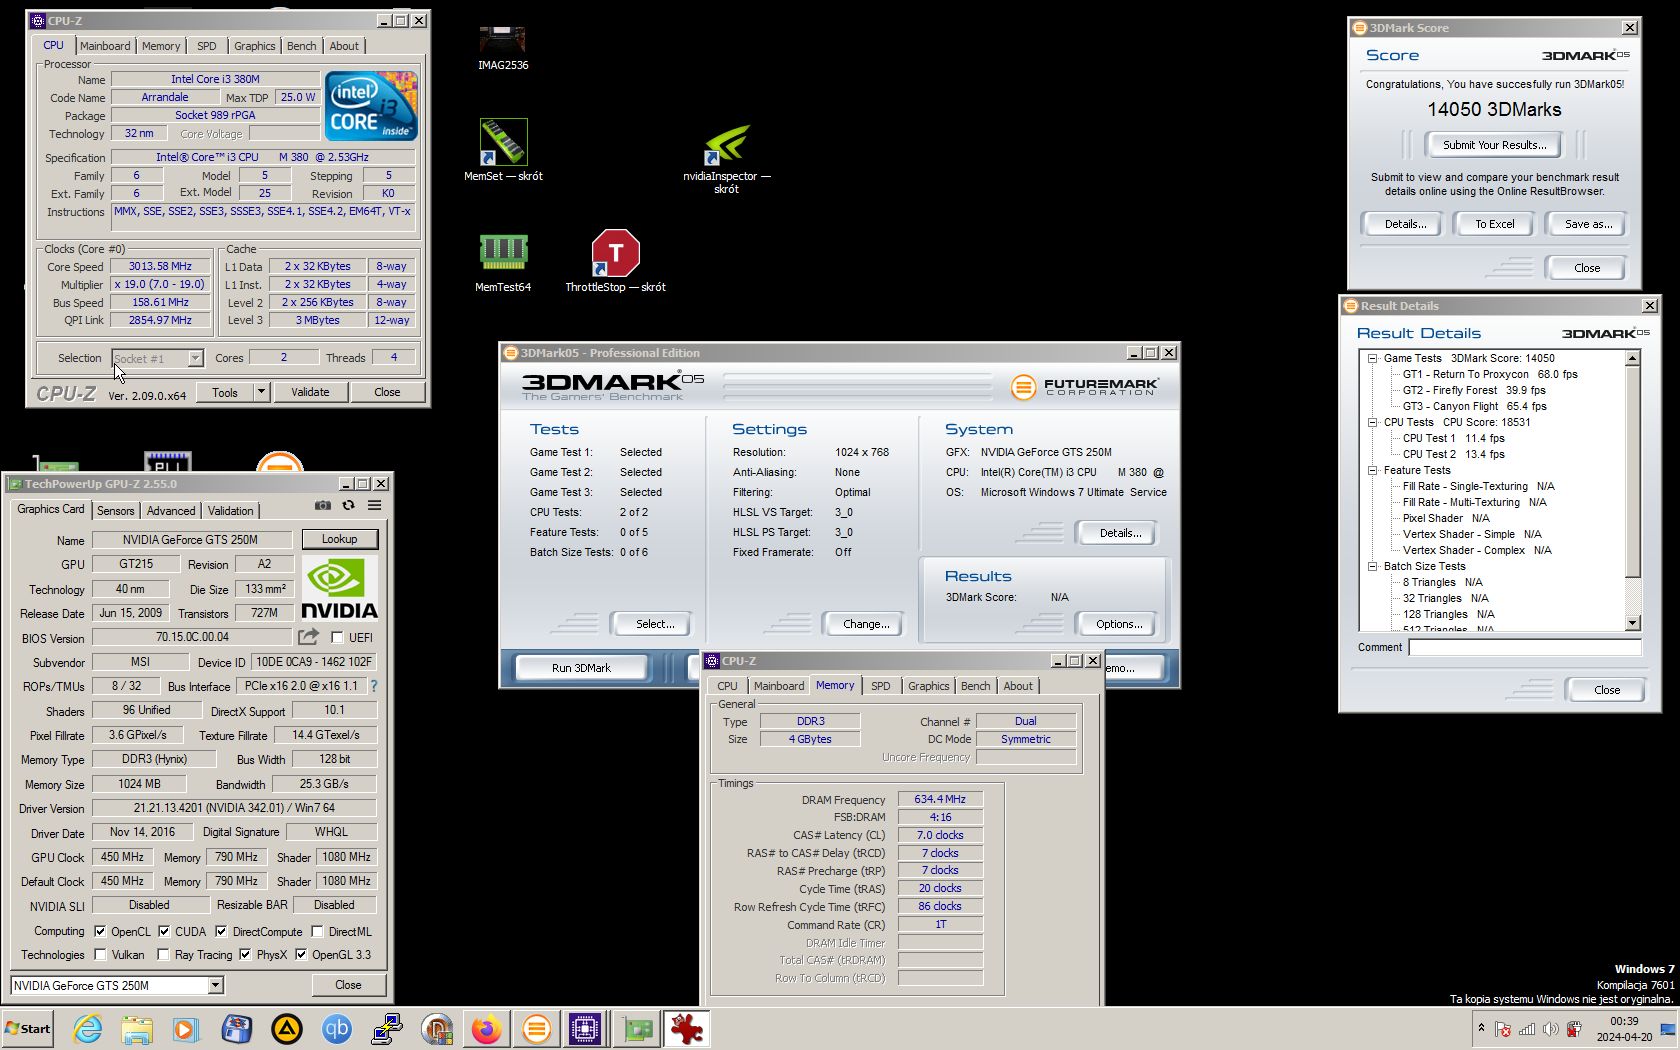Share BIOS version export icon in GPU-Z

point(308,637)
